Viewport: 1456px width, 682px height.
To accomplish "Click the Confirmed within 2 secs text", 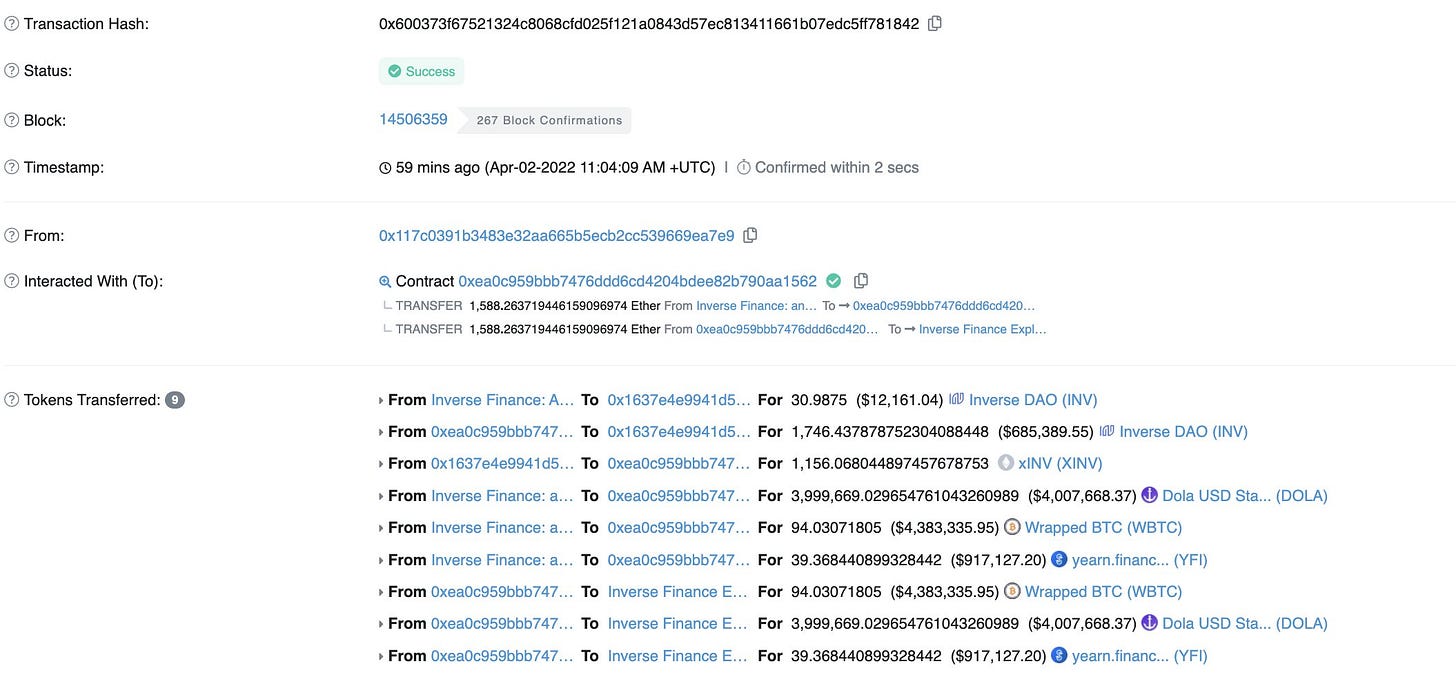I will tap(836, 167).
